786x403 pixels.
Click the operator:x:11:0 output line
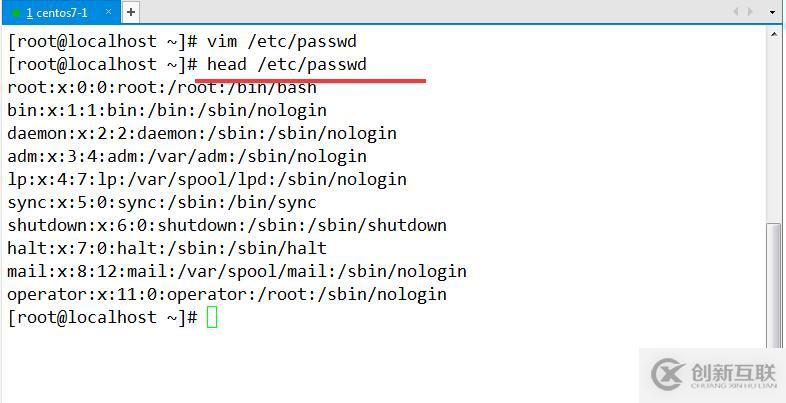pos(226,294)
